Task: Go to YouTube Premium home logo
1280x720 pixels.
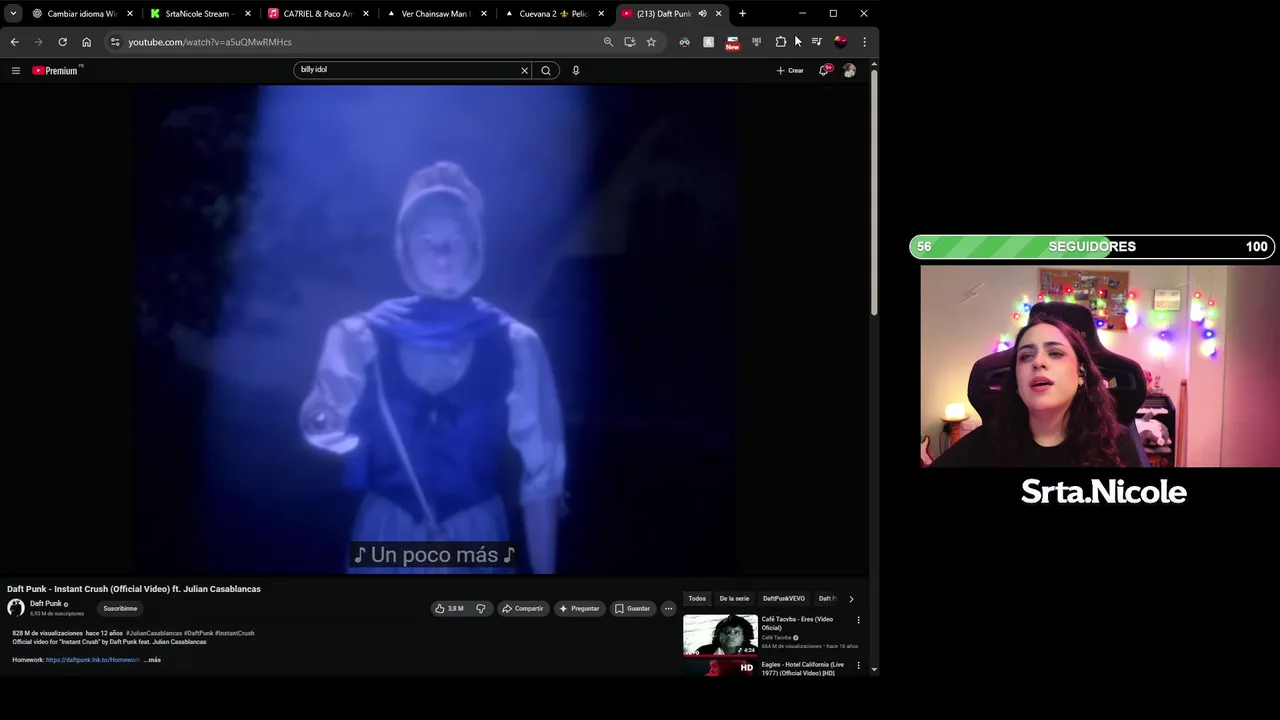Action: (56, 70)
